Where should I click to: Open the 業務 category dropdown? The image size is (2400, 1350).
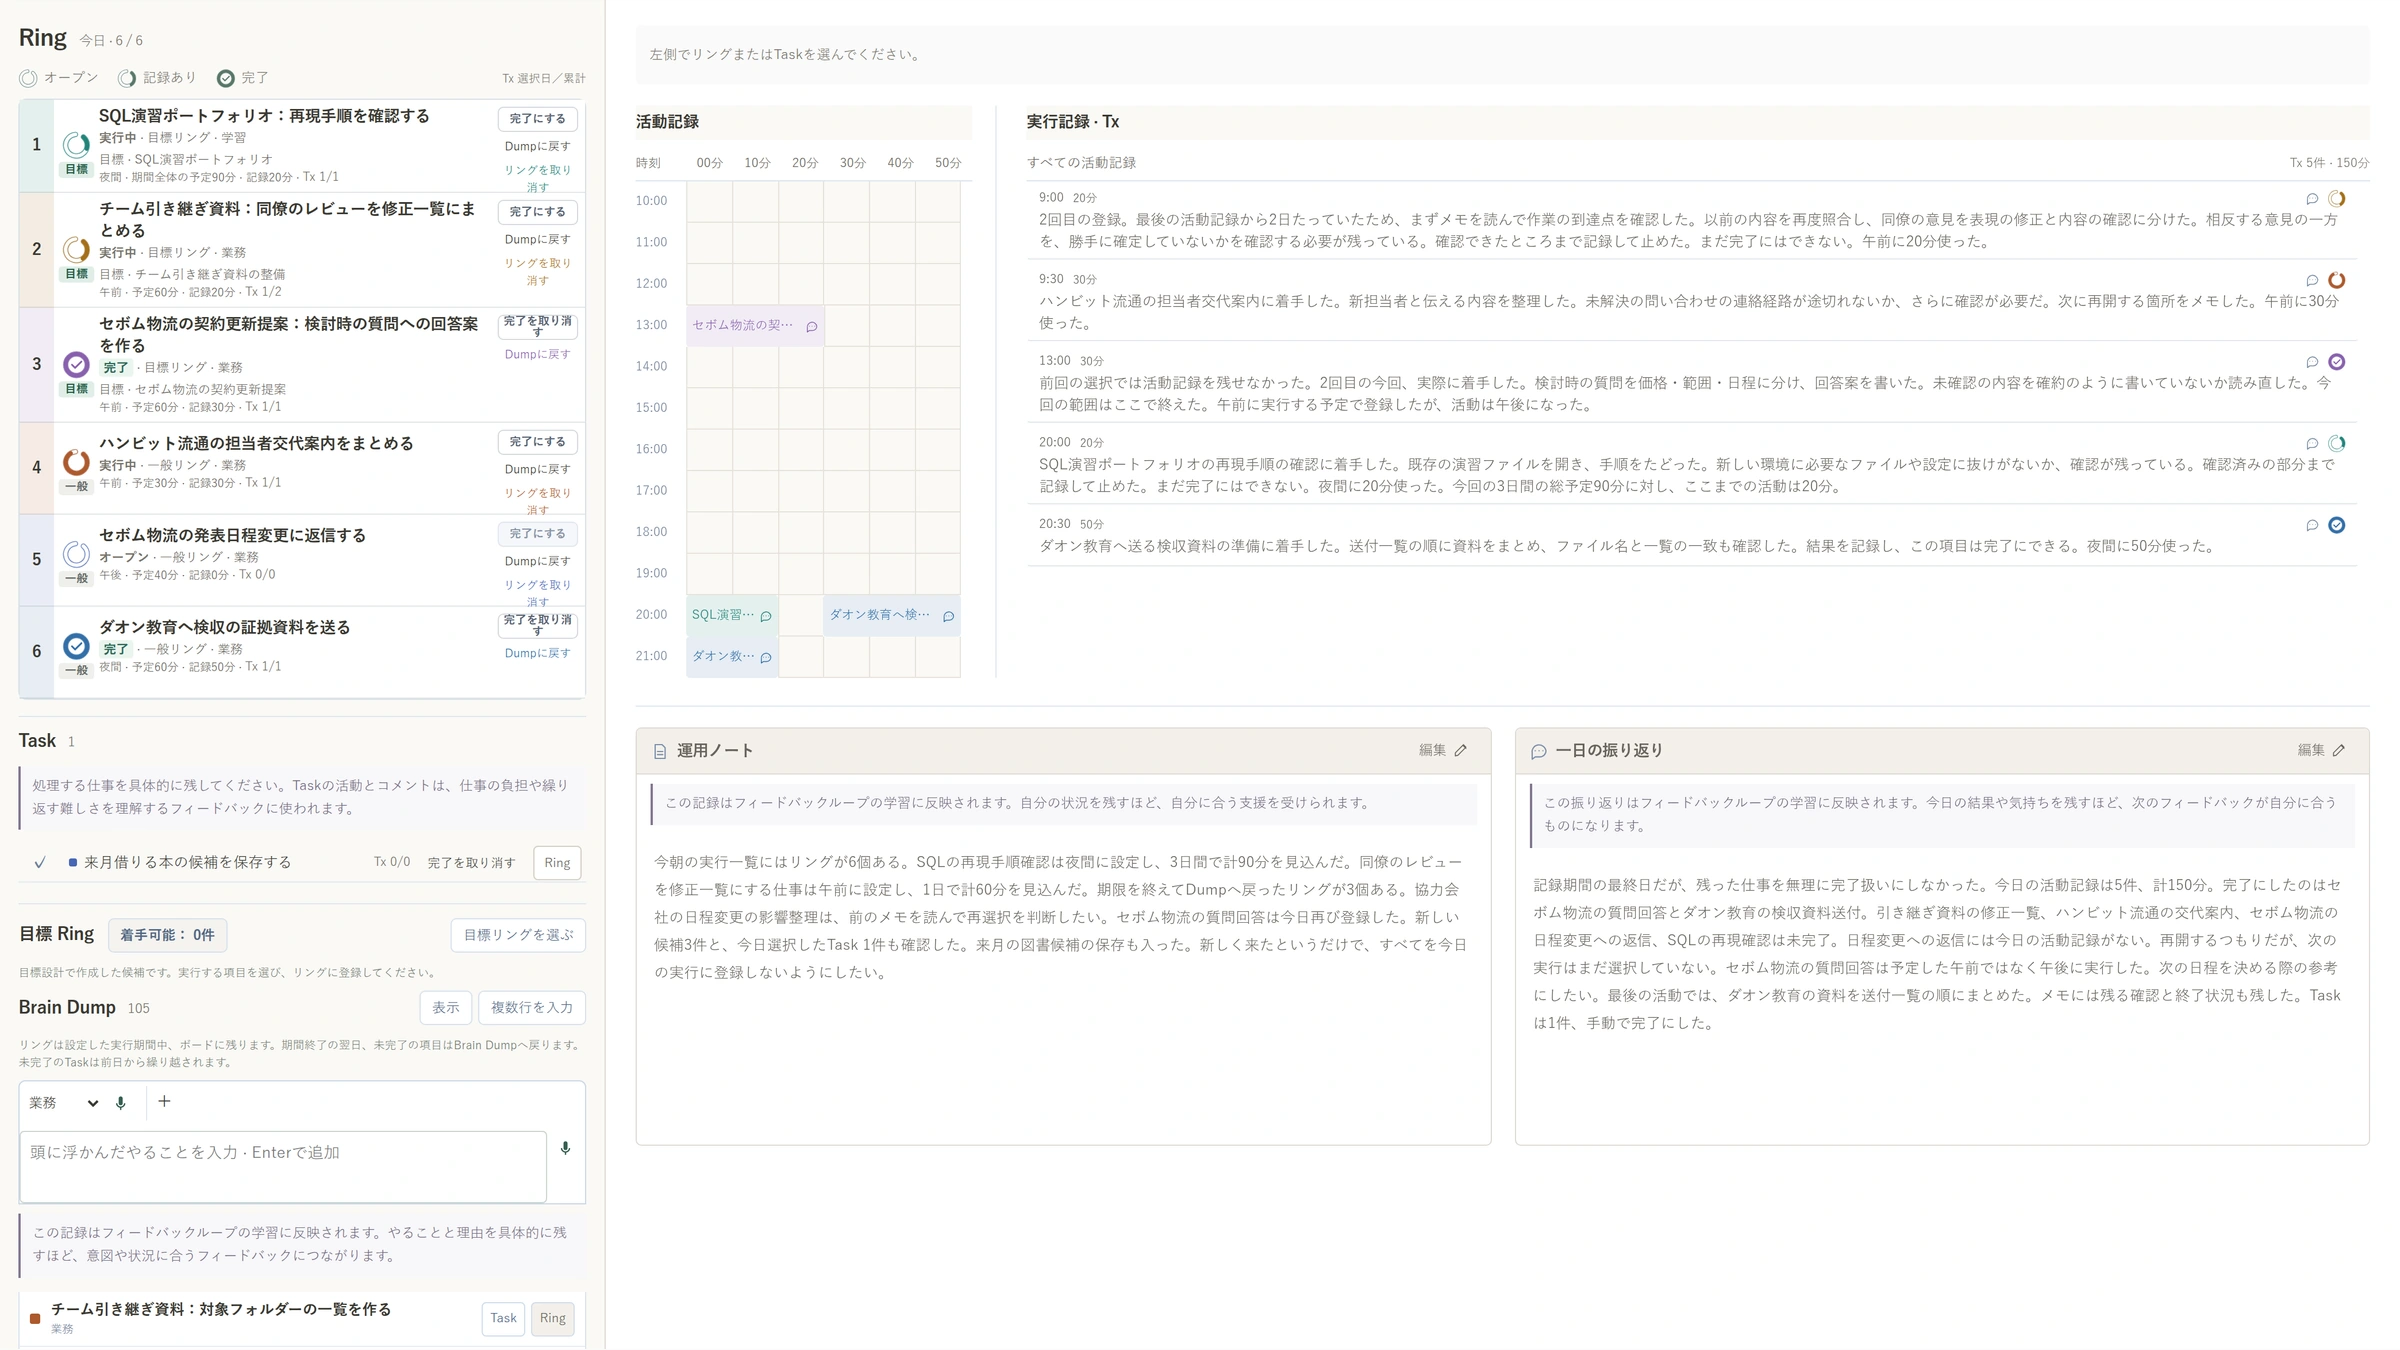click(x=64, y=1103)
